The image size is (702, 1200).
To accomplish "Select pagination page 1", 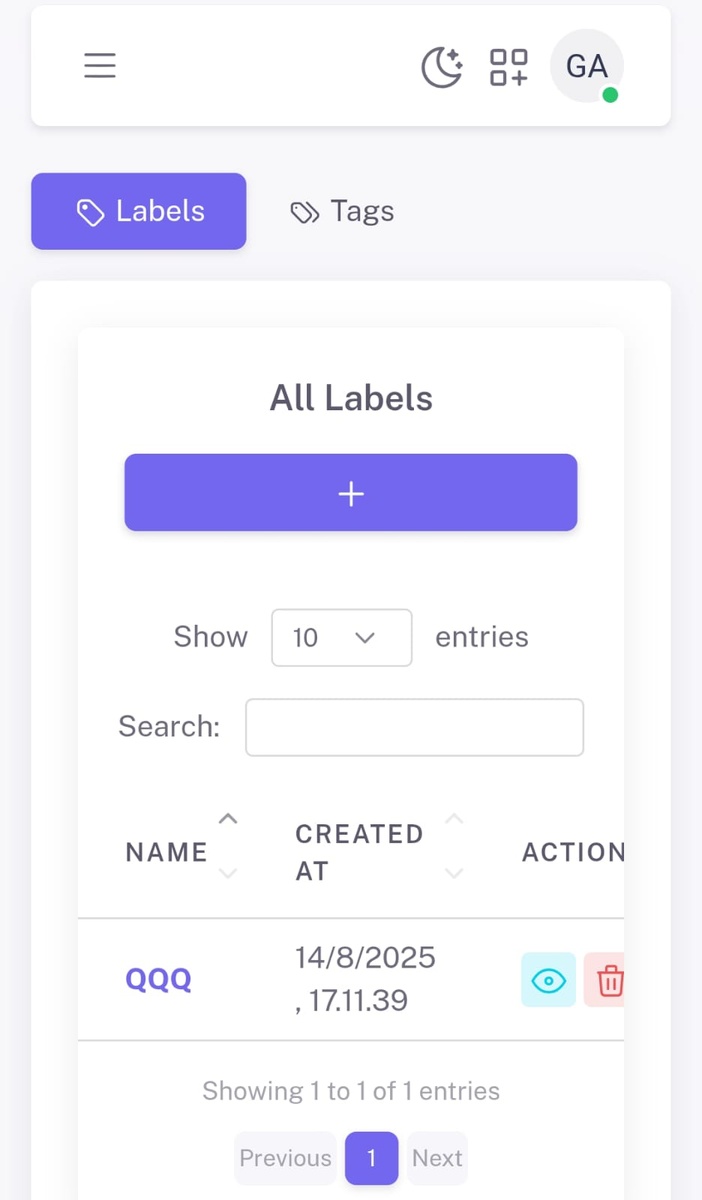I will 371,1158.
